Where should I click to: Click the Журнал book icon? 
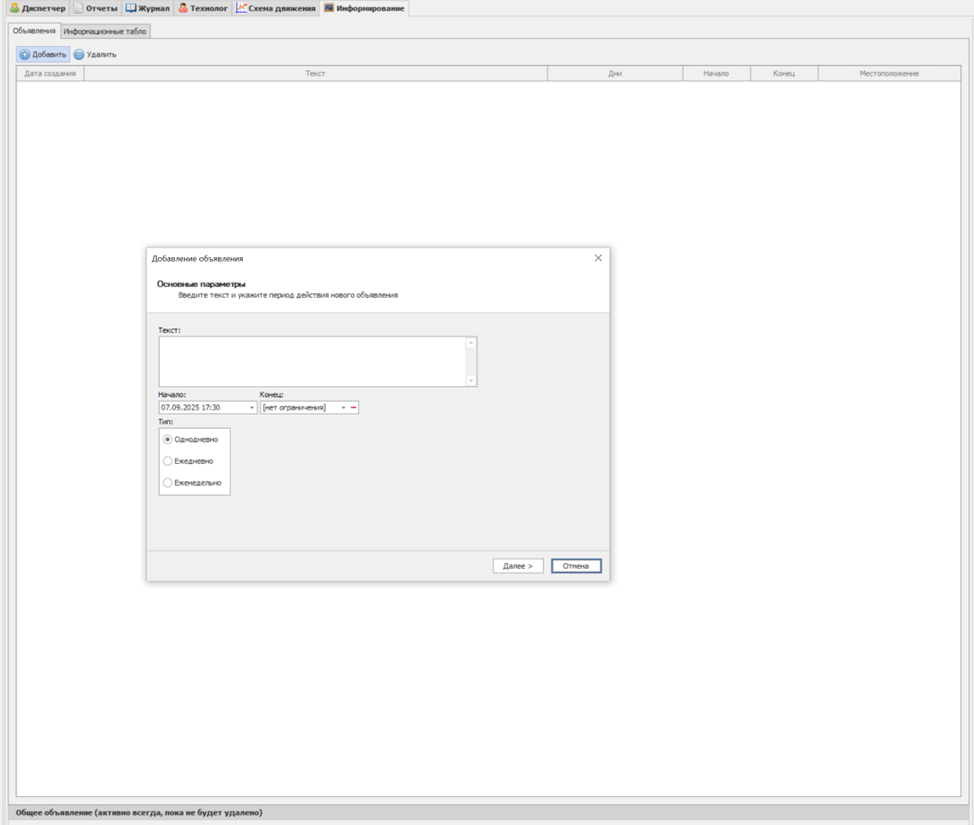click(131, 8)
